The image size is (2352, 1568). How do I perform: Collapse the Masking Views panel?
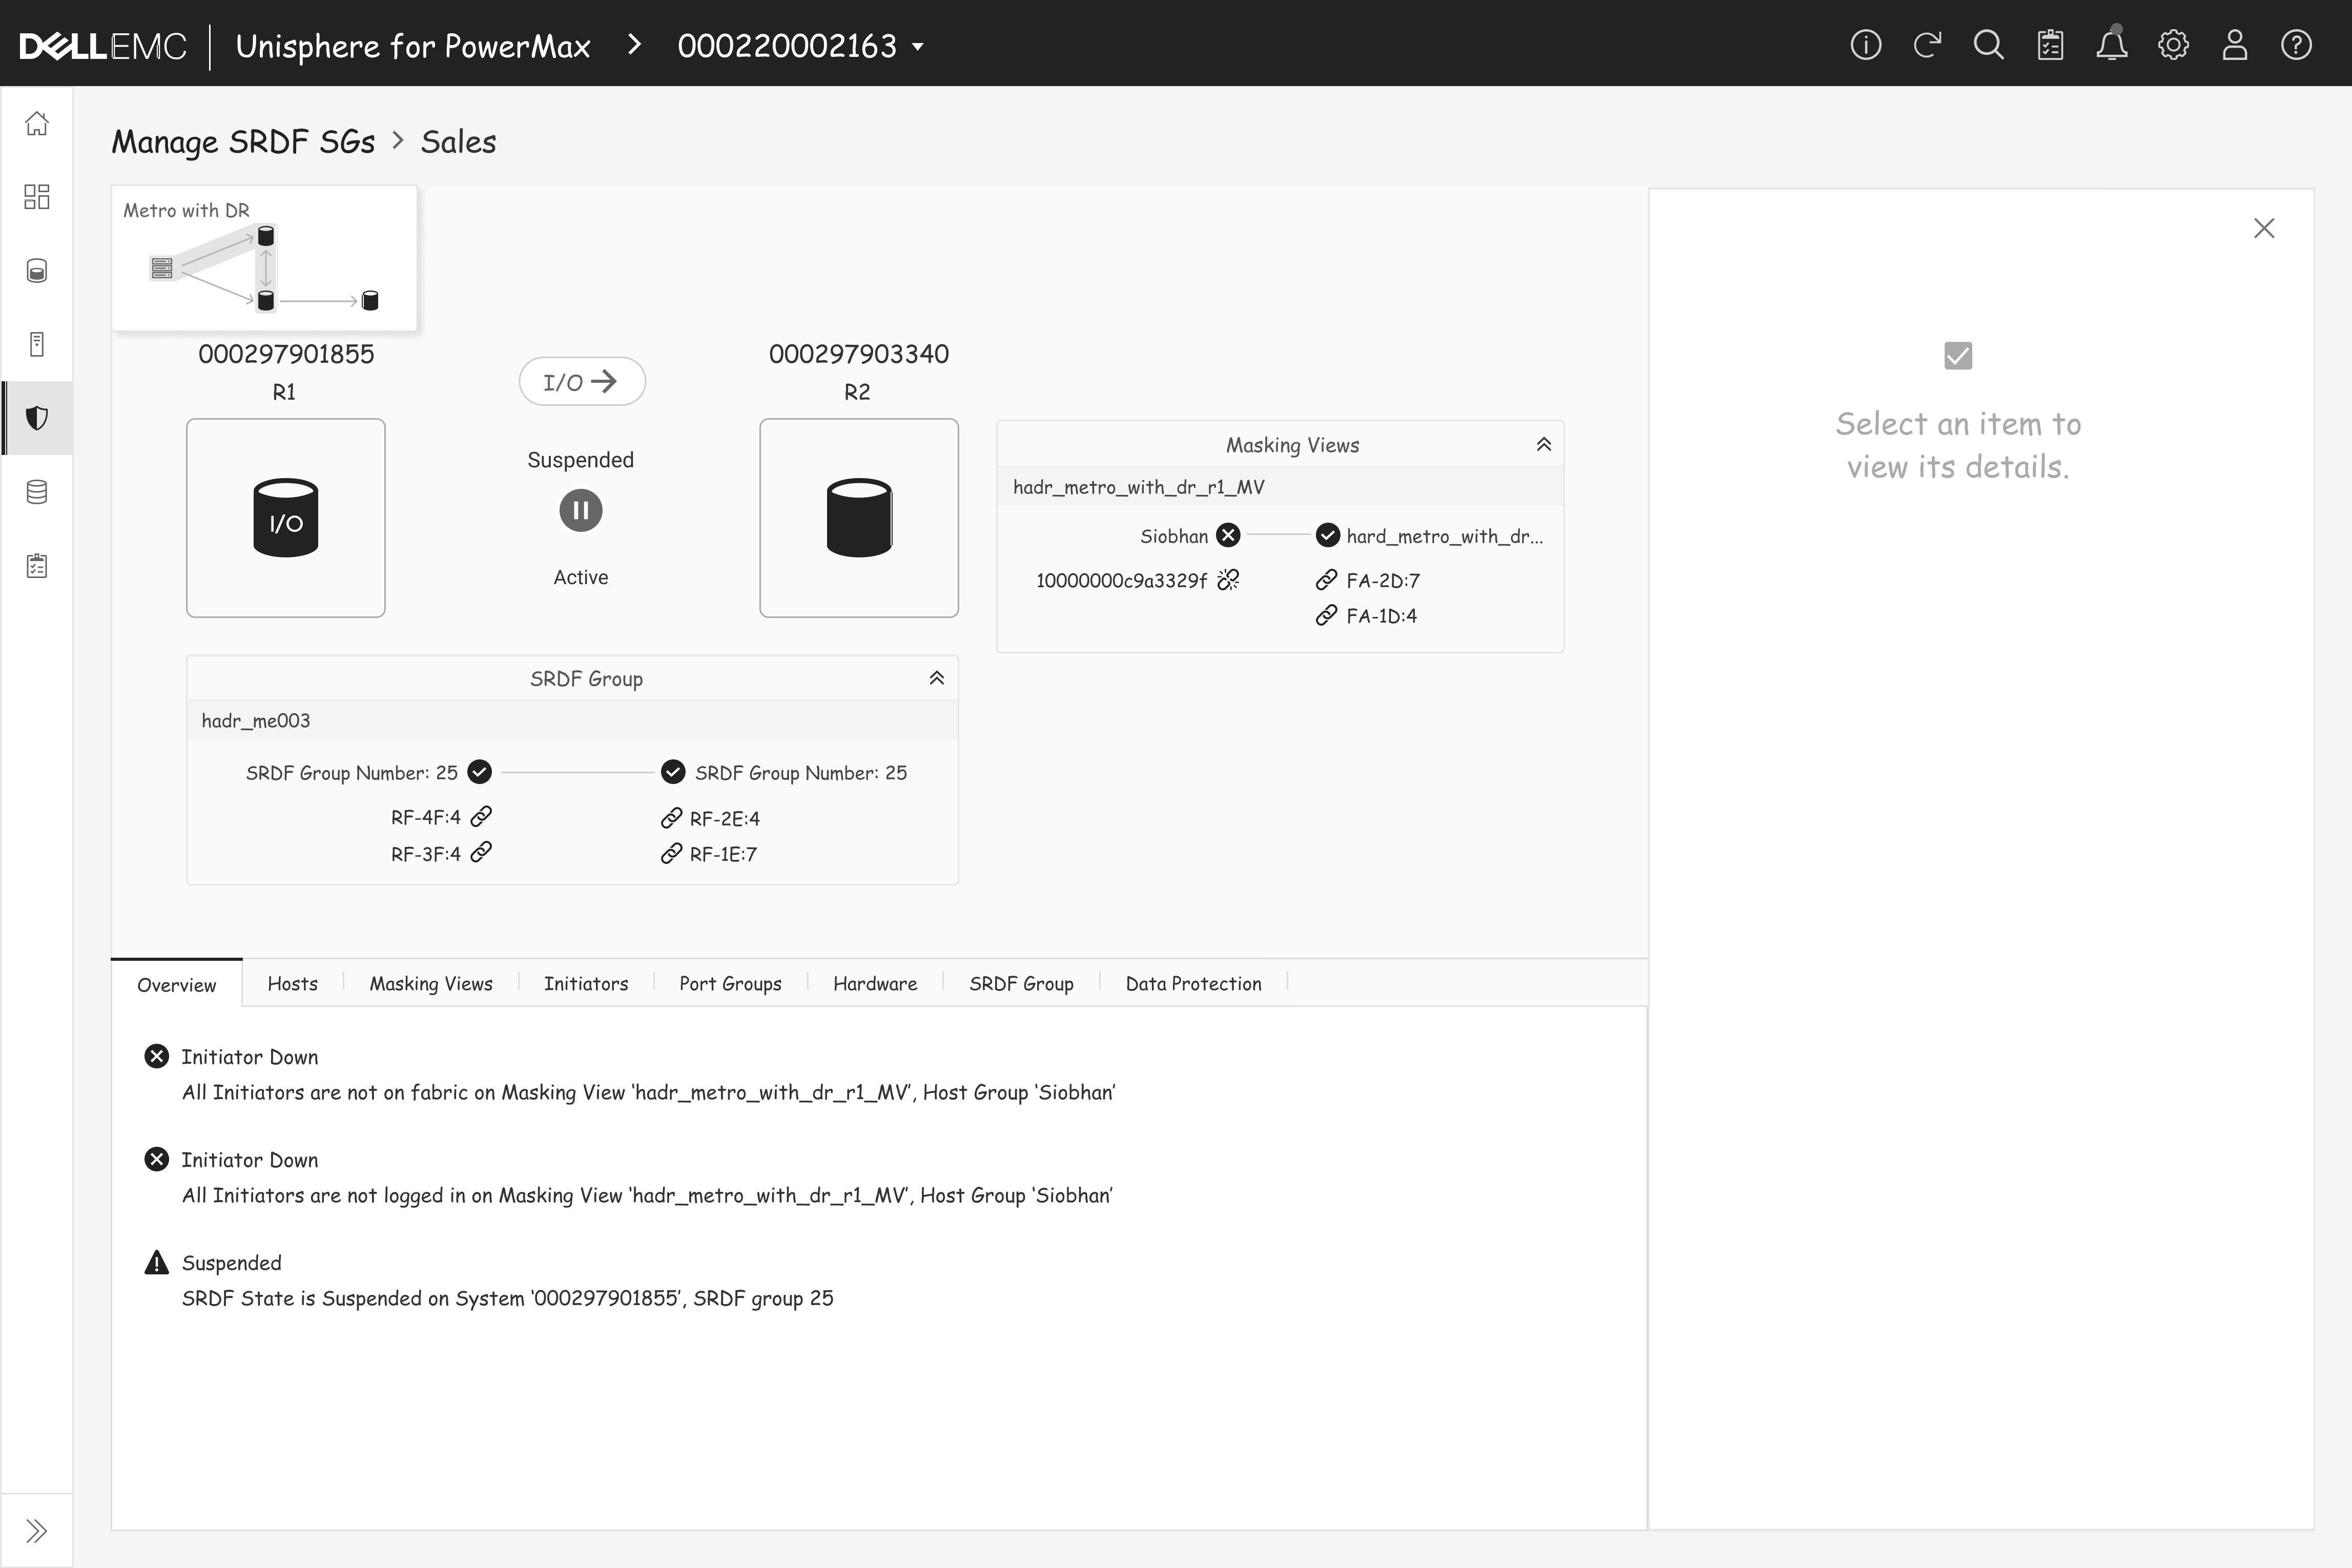[1543, 445]
